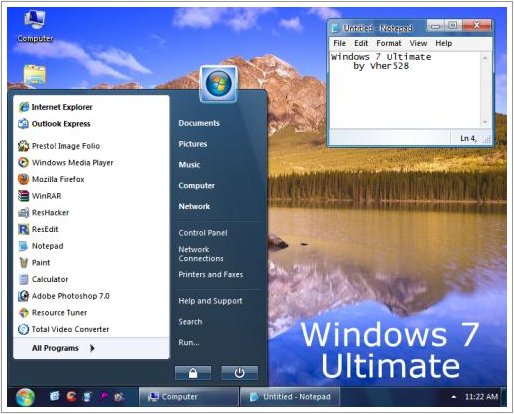Select the folder icon on desktop
Screen dimensions: 514x414
click(x=35, y=75)
